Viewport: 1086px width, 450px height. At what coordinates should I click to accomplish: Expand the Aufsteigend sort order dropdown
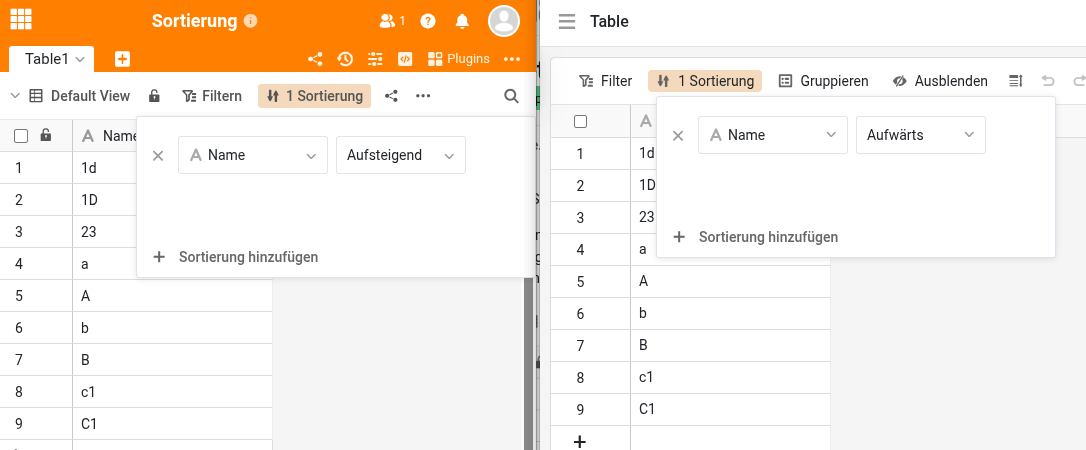(401, 155)
